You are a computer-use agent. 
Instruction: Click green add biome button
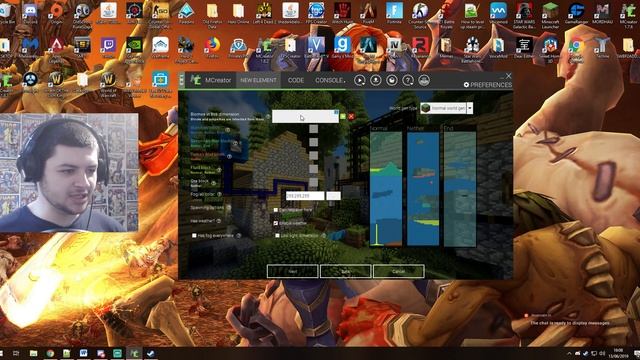343,116
